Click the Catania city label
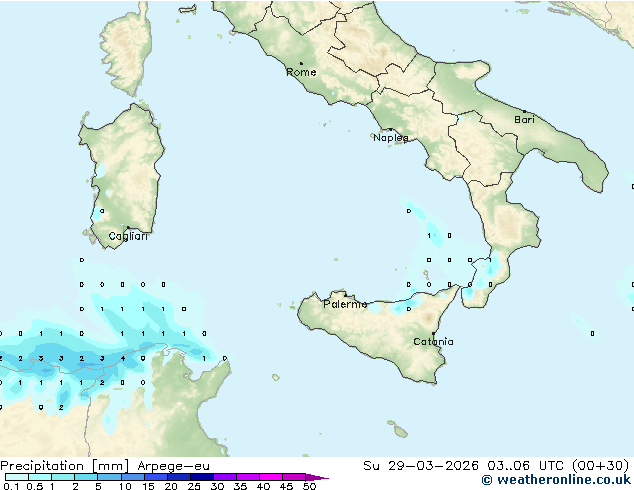 pyautogui.click(x=433, y=342)
